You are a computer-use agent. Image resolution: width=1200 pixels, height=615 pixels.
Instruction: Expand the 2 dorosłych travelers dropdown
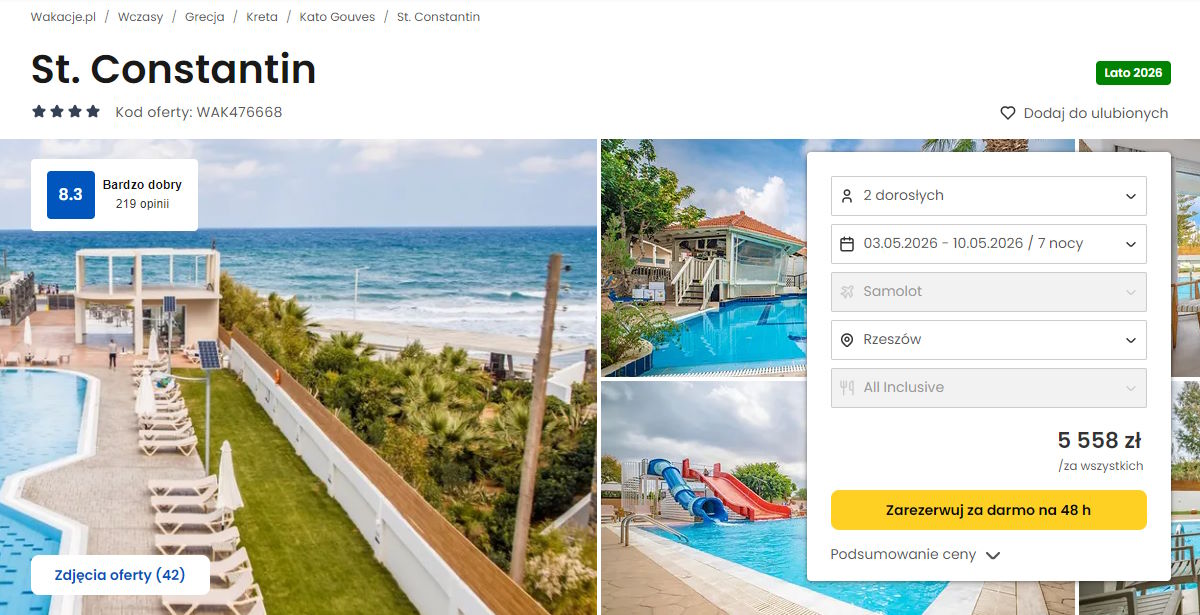point(989,196)
